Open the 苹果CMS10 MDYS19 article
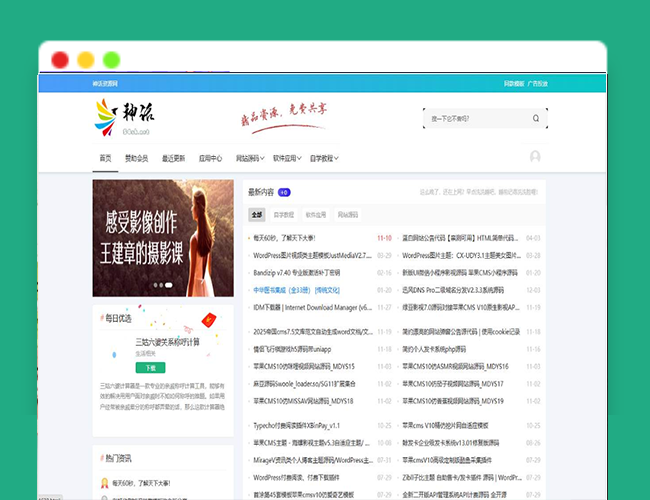The width and height of the screenshot is (650, 500). click(453, 401)
